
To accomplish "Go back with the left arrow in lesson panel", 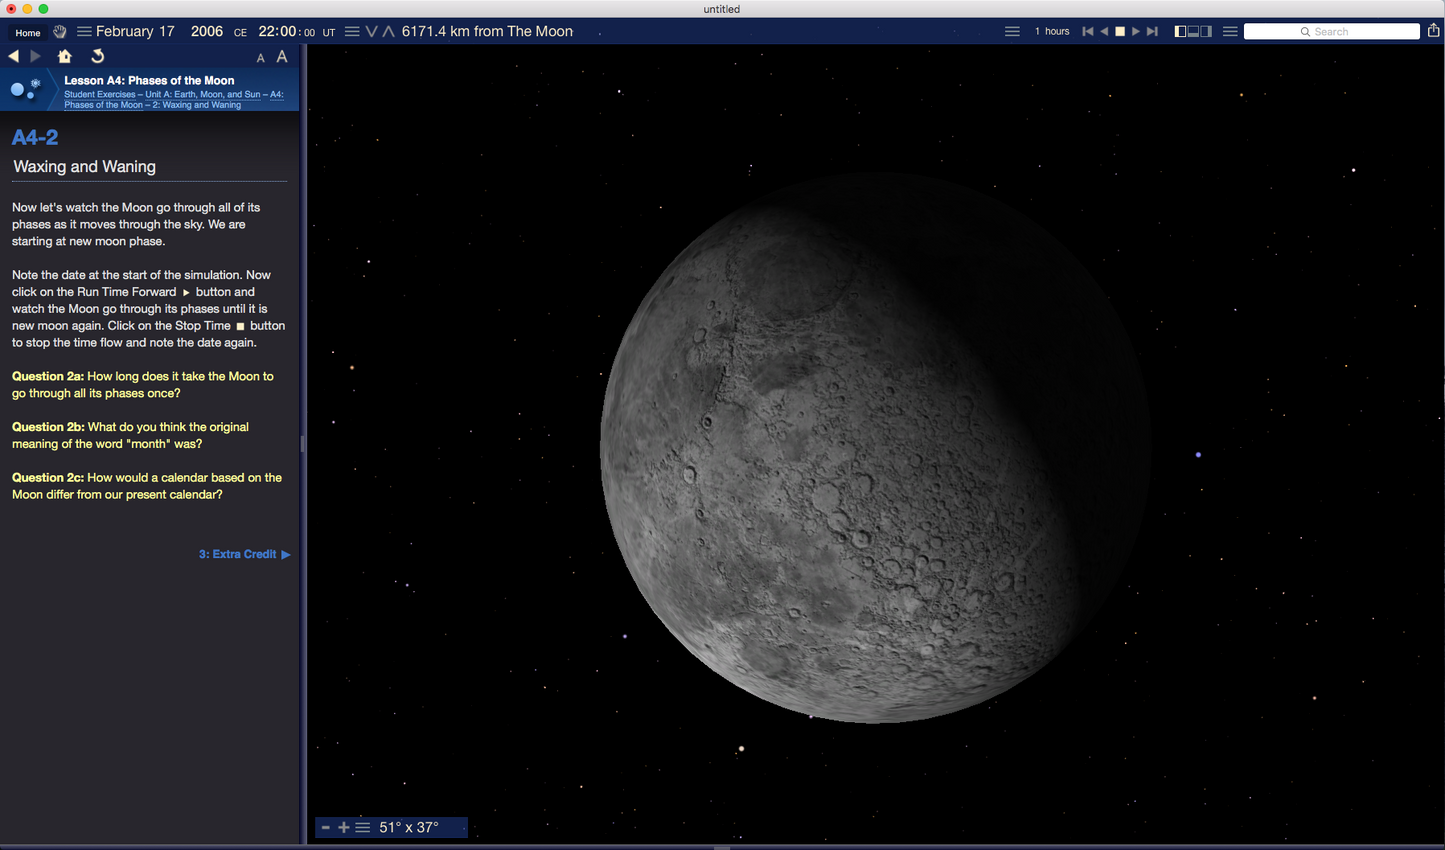I will pyautogui.click(x=14, y=57).
